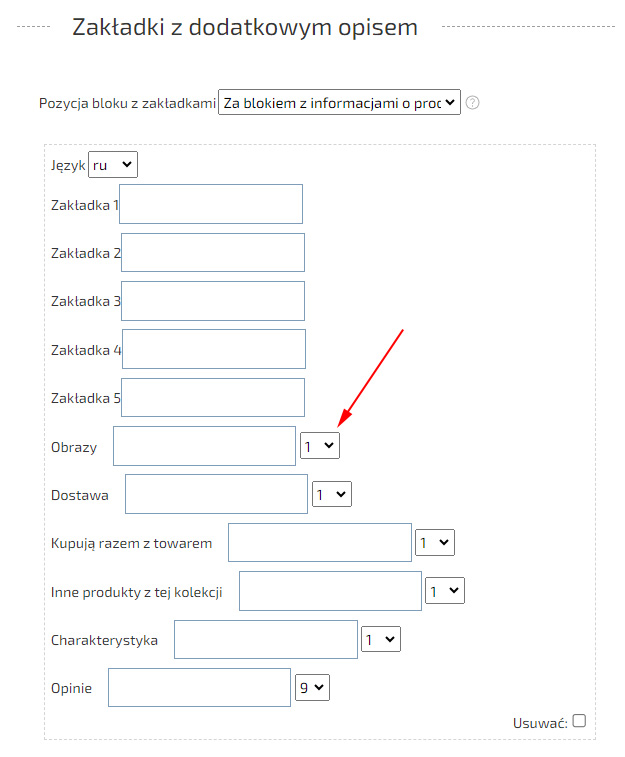Open the Inne produkty z tej kolekcji dropdown
Viewport: 625px width, 757px height.
pyautogui.click(x=445, y=591)
